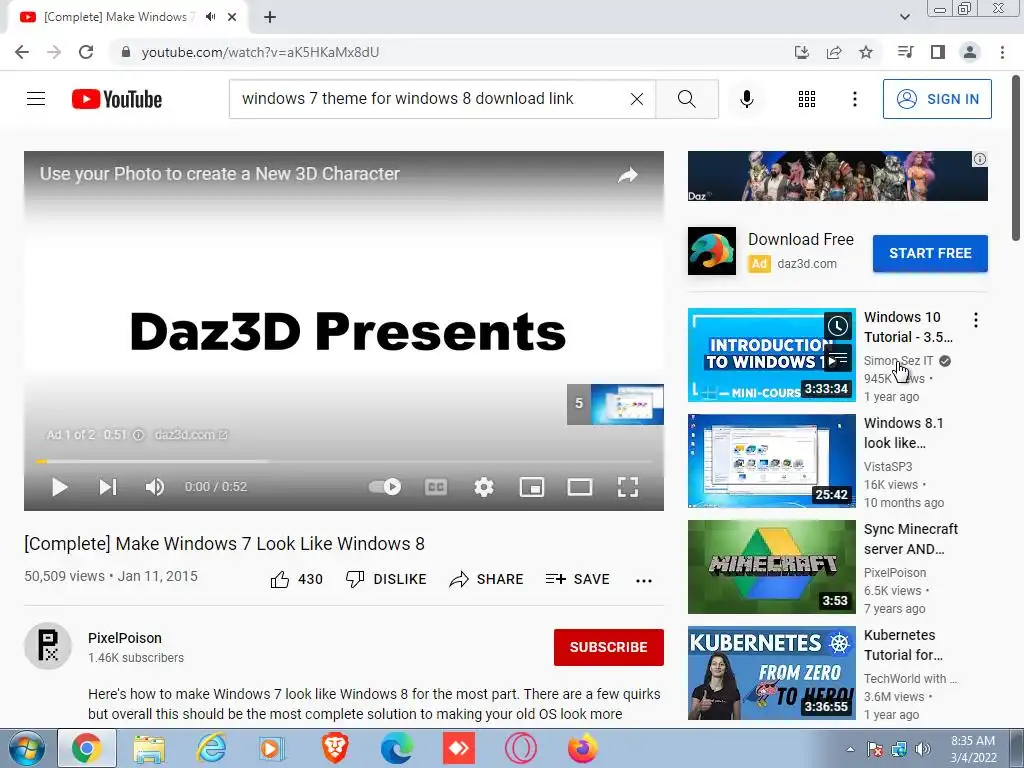Open a new browser tab
This screenshot has width=1024, height=768.
[x=270, y=18]
